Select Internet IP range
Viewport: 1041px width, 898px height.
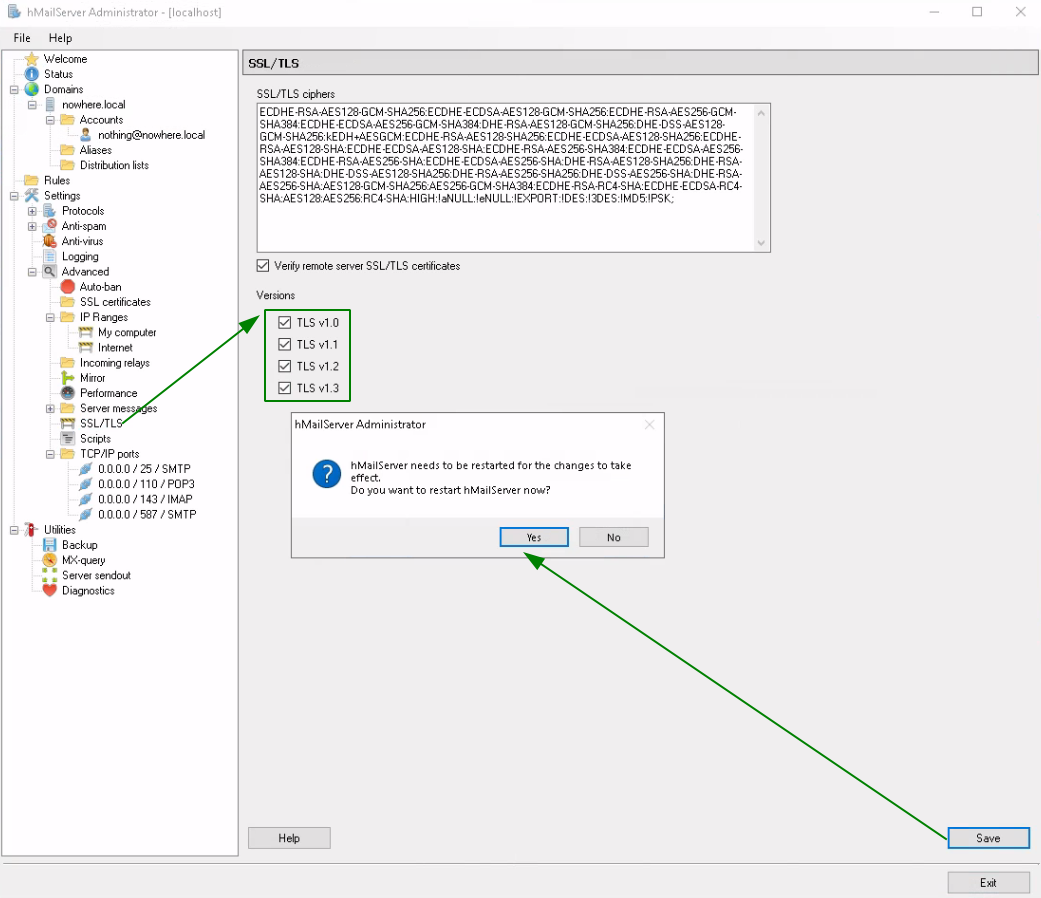pos(115,348)
